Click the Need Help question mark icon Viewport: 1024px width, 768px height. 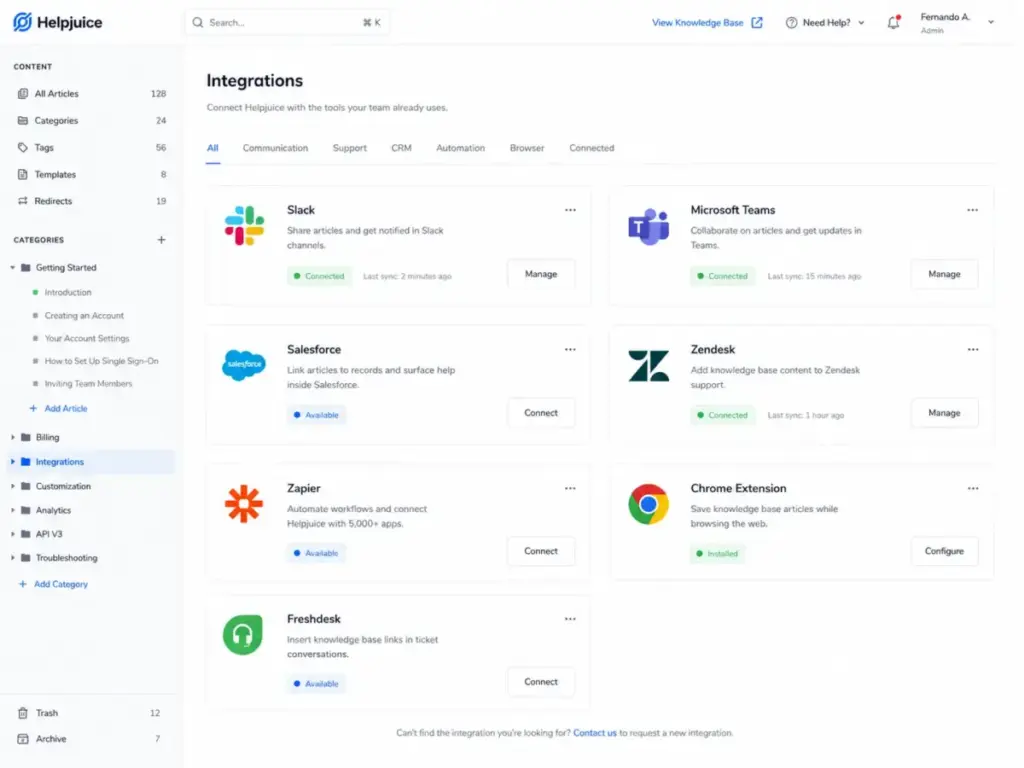(792, 23)
